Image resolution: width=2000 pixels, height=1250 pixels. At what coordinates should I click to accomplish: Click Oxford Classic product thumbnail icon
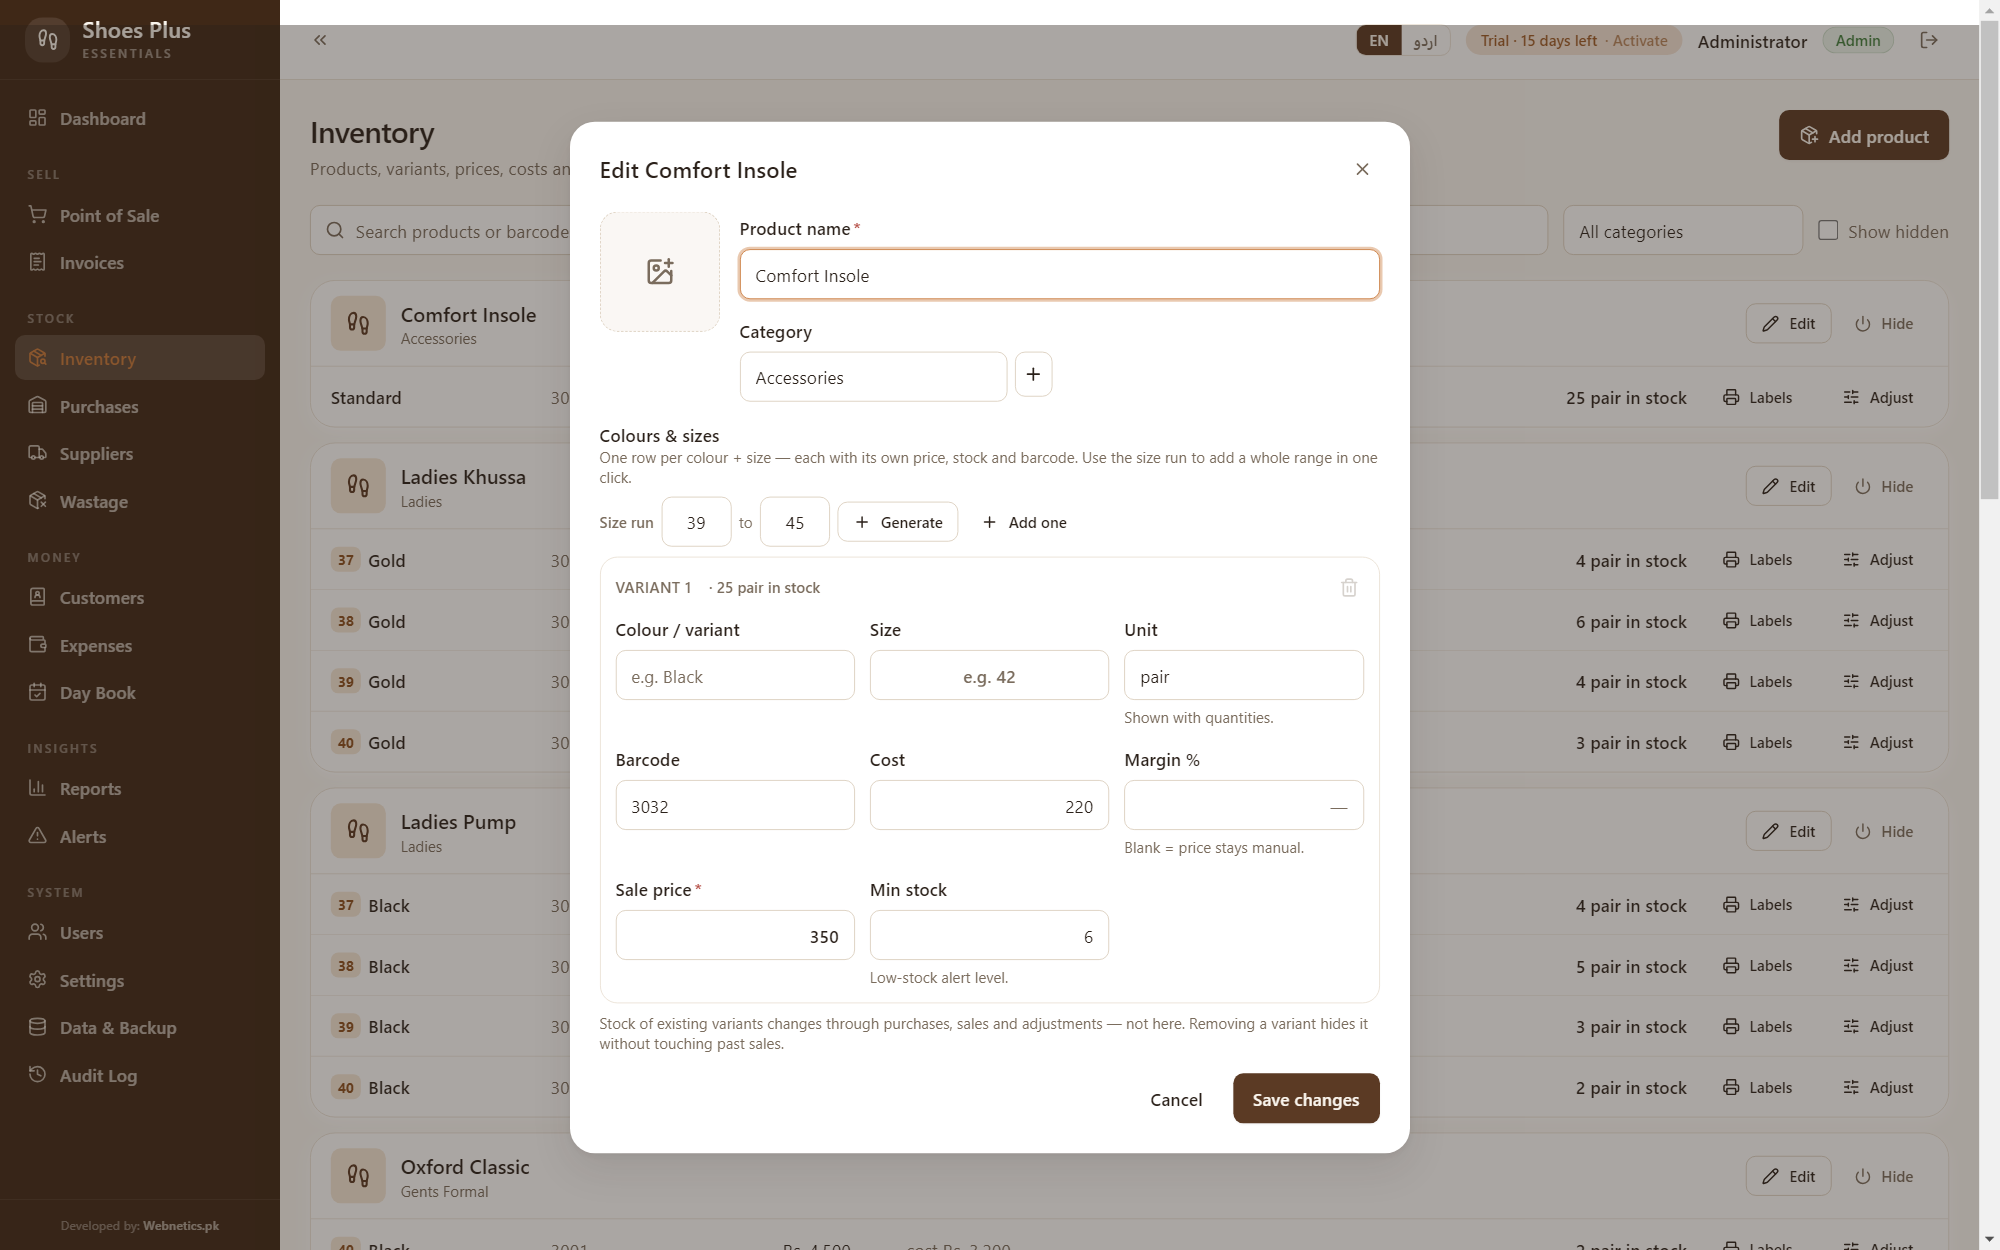[x=358, y=1176]
